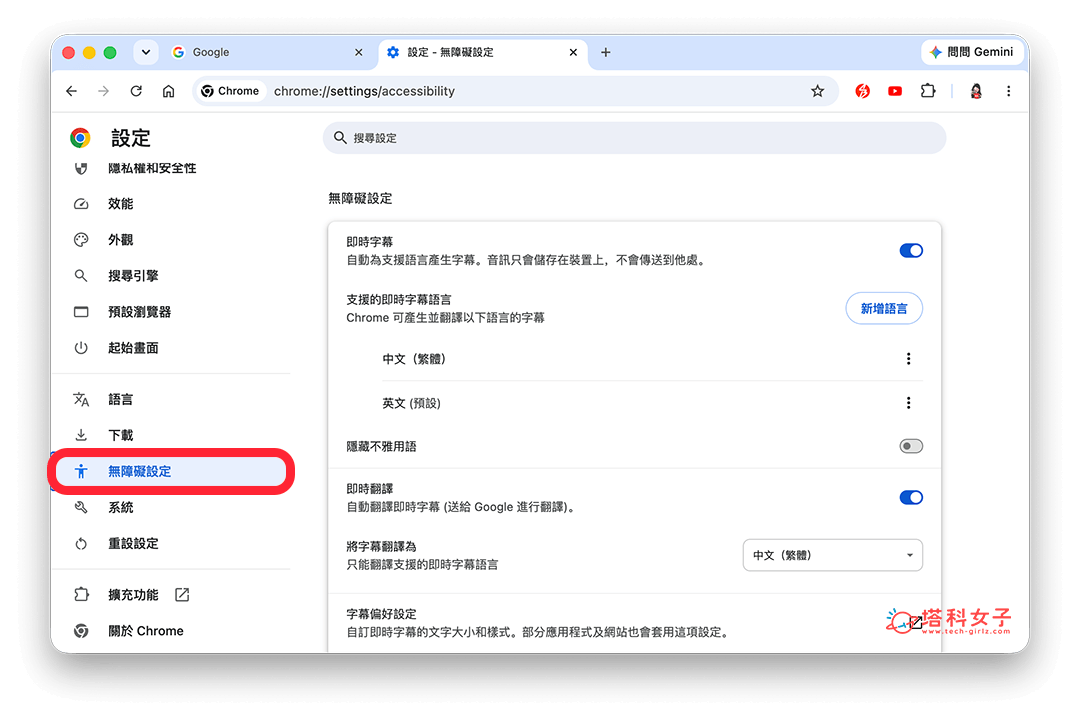The width and height of the screenshot is (1080, 720).
Task: Bookmark this page with the star
Action: (817, 91)
